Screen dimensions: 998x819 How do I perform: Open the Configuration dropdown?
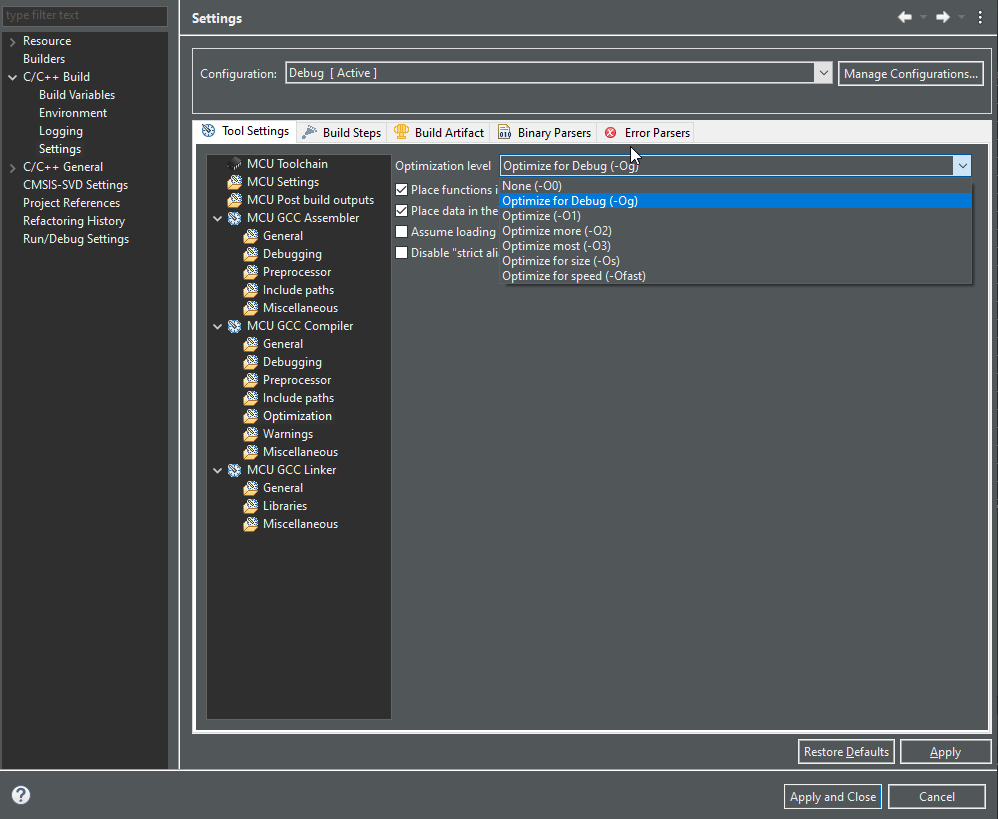823,73
